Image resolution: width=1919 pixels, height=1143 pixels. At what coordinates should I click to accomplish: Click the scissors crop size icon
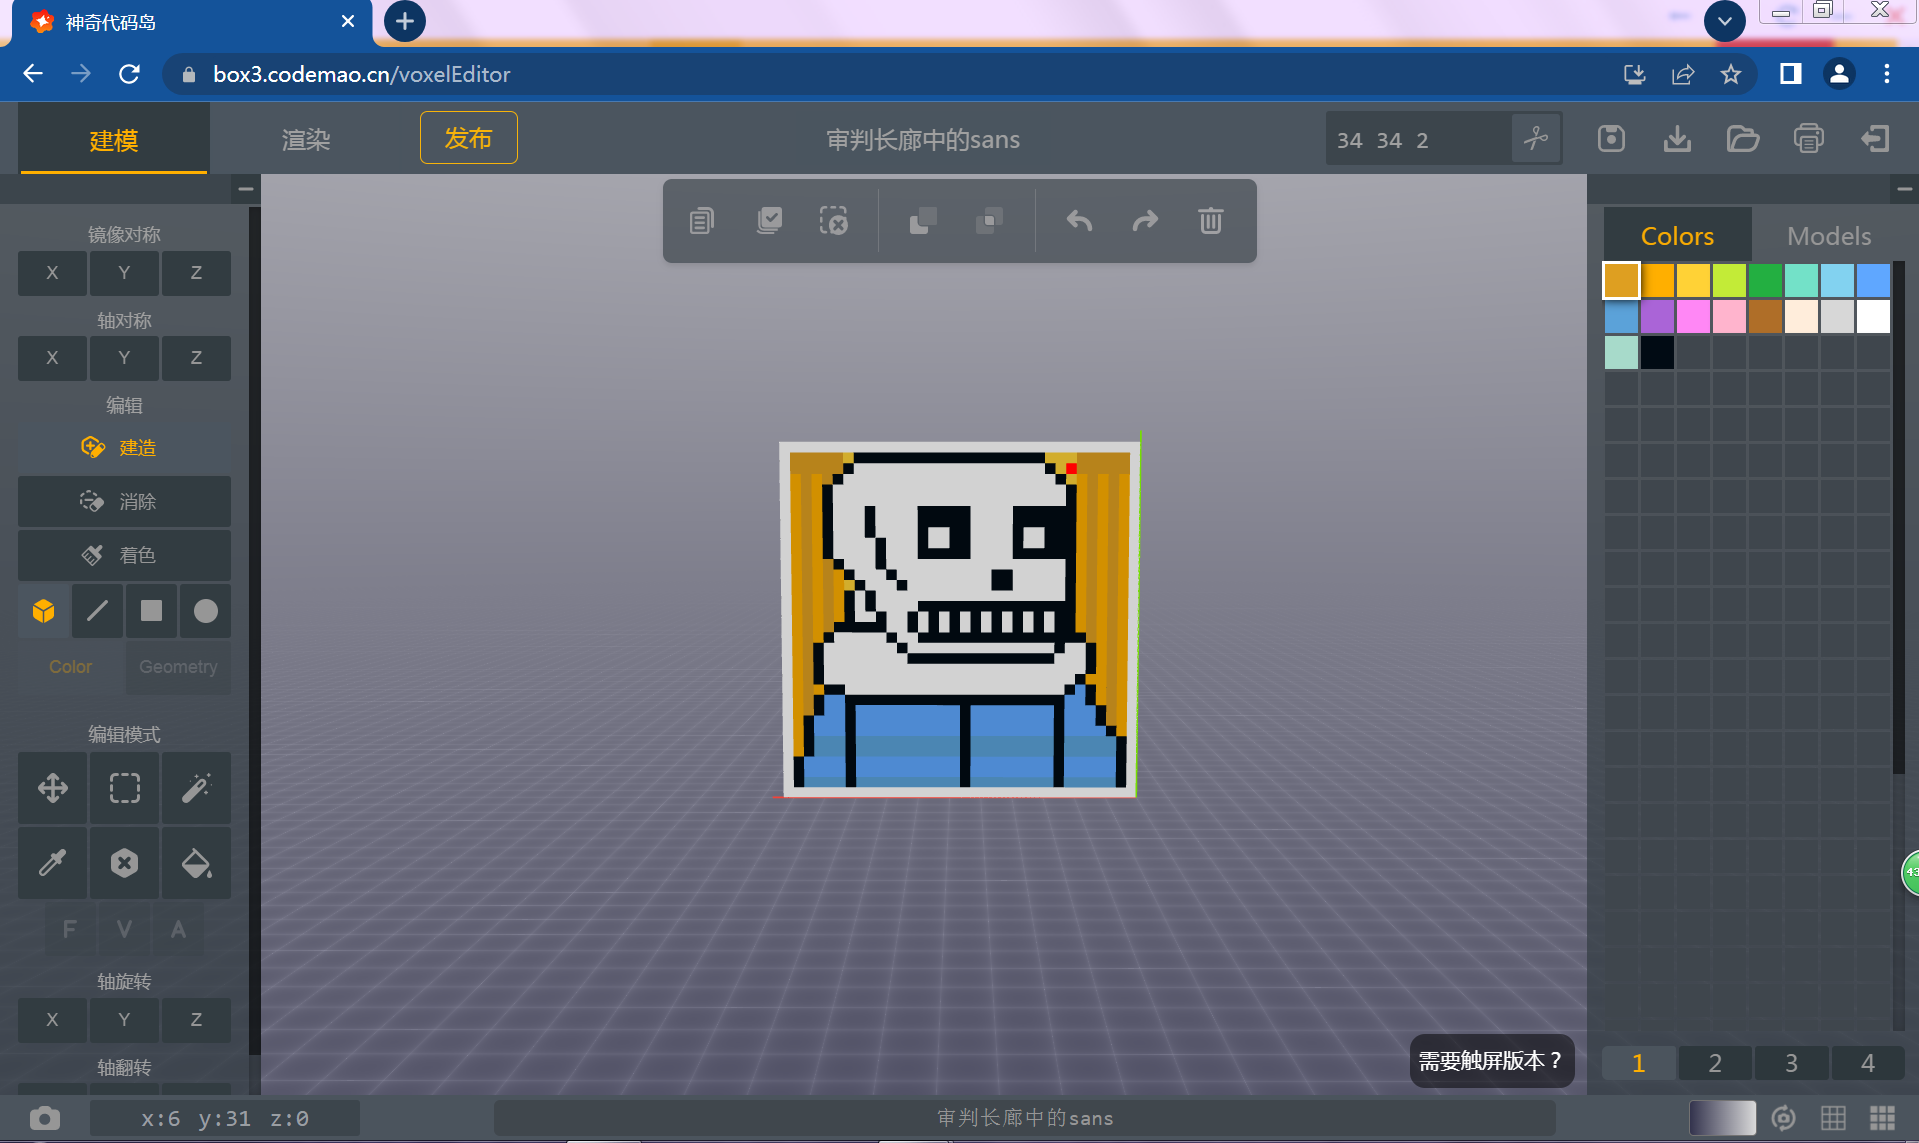(x=1536, y=139)
